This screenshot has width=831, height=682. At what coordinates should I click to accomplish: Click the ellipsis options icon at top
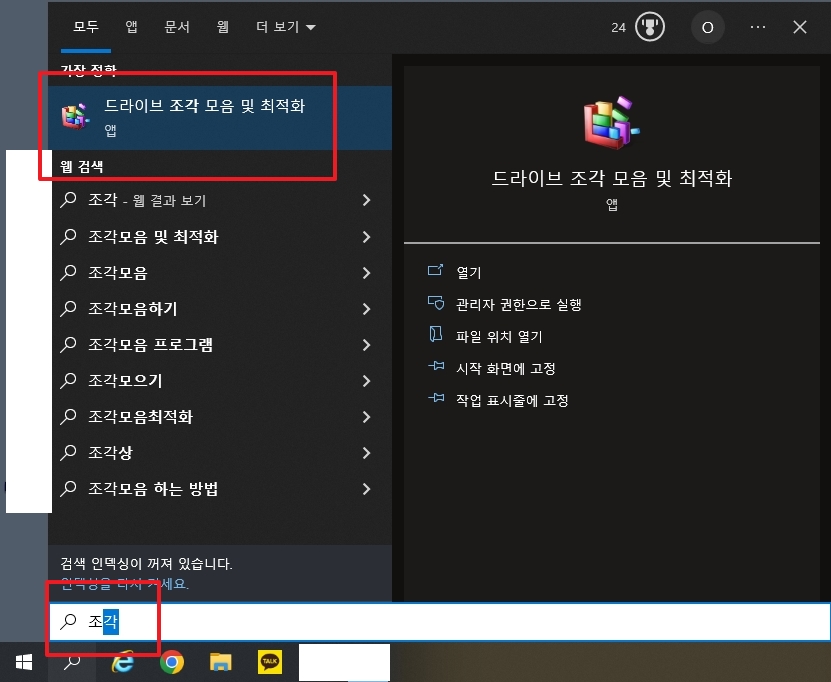(757, 27)
